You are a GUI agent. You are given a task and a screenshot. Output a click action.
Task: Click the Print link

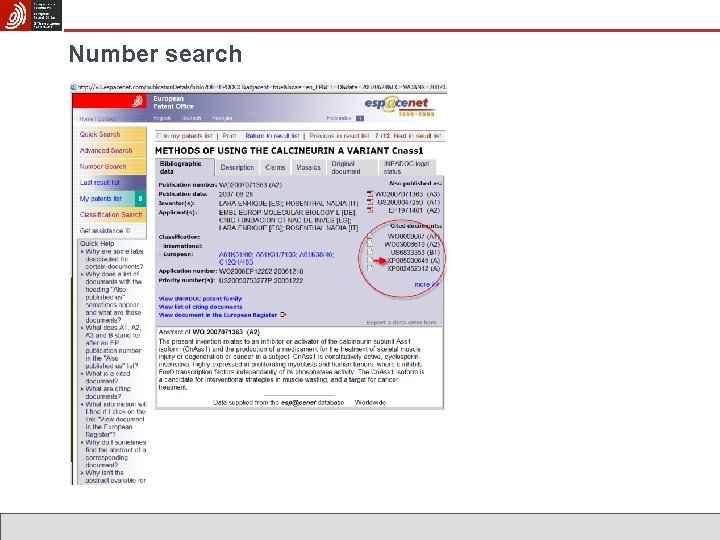tap(229, 136)
